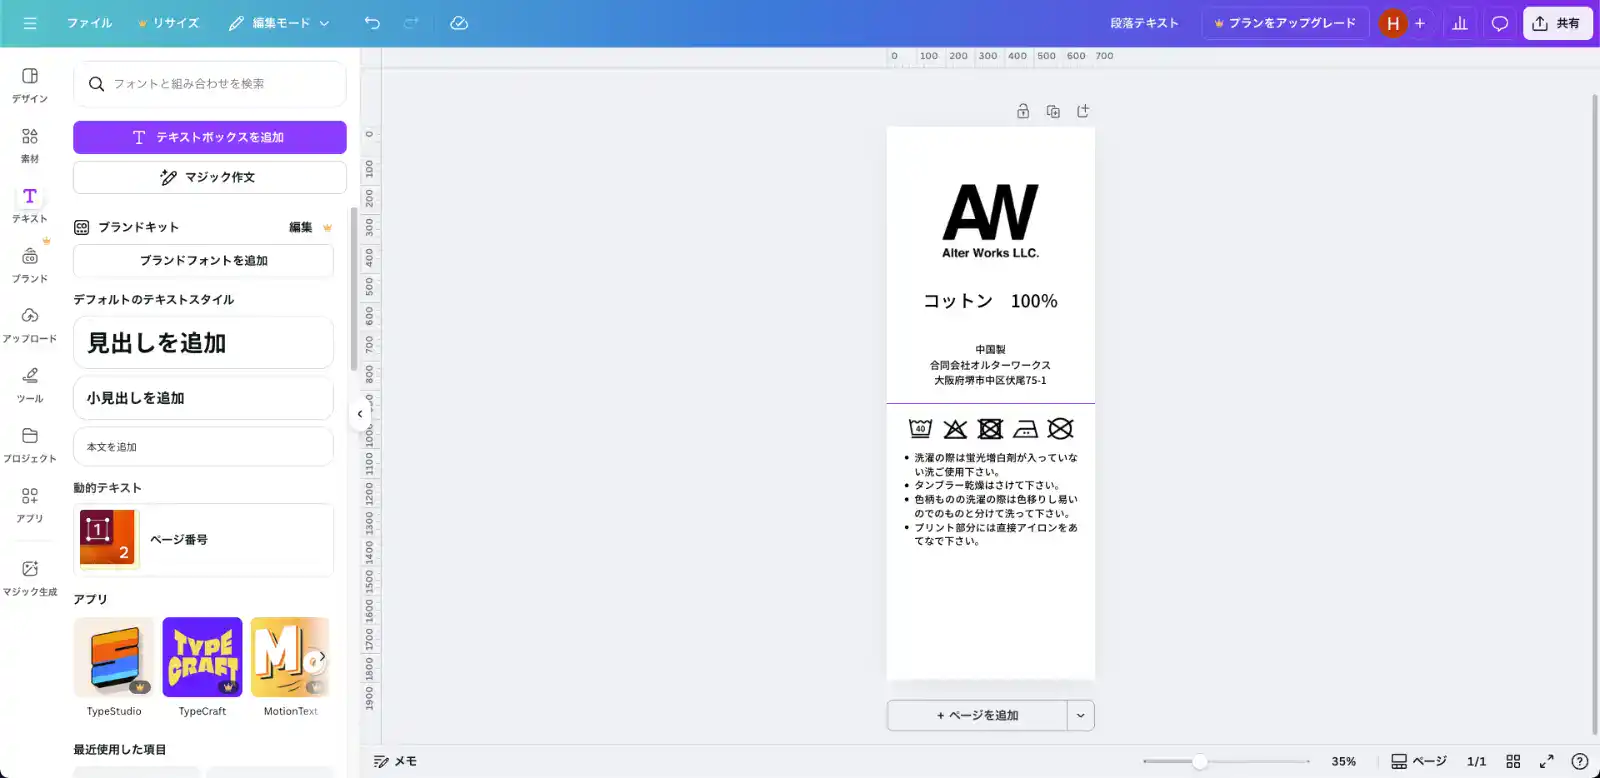
Task: Click the マジック作文 button
Action: pyautogui.click(x=210, y=177)
